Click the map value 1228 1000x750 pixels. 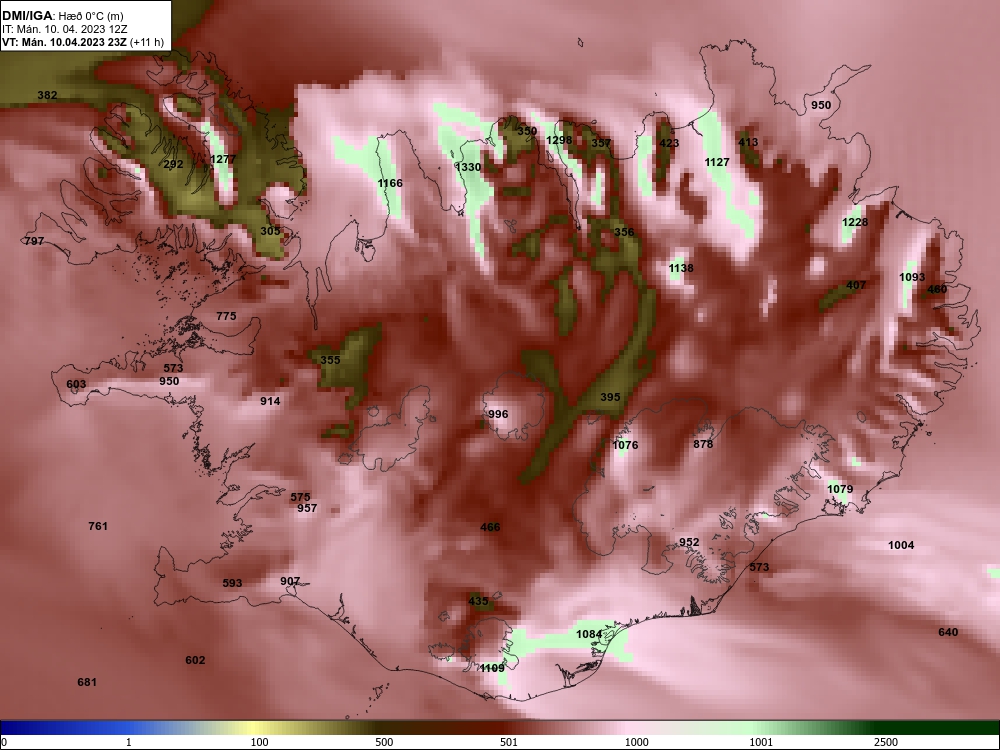pyautogui.click(x=855, y=222)
